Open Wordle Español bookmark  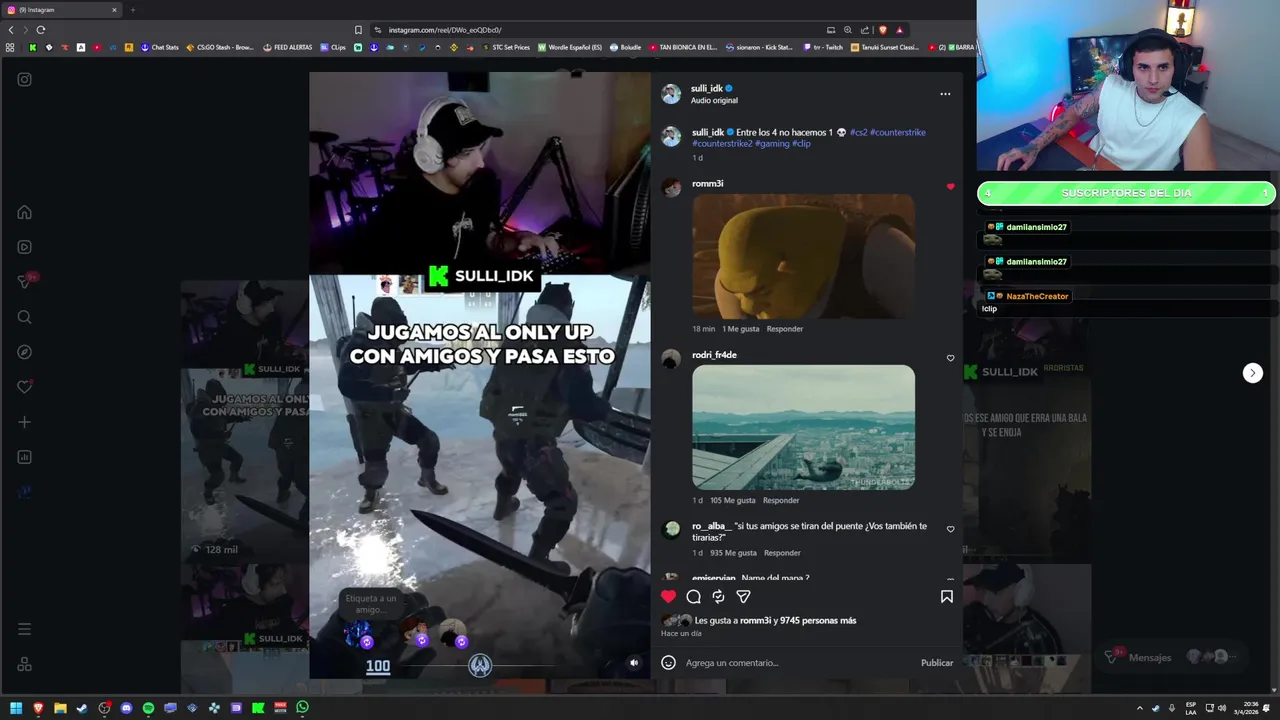pos(570,47)
